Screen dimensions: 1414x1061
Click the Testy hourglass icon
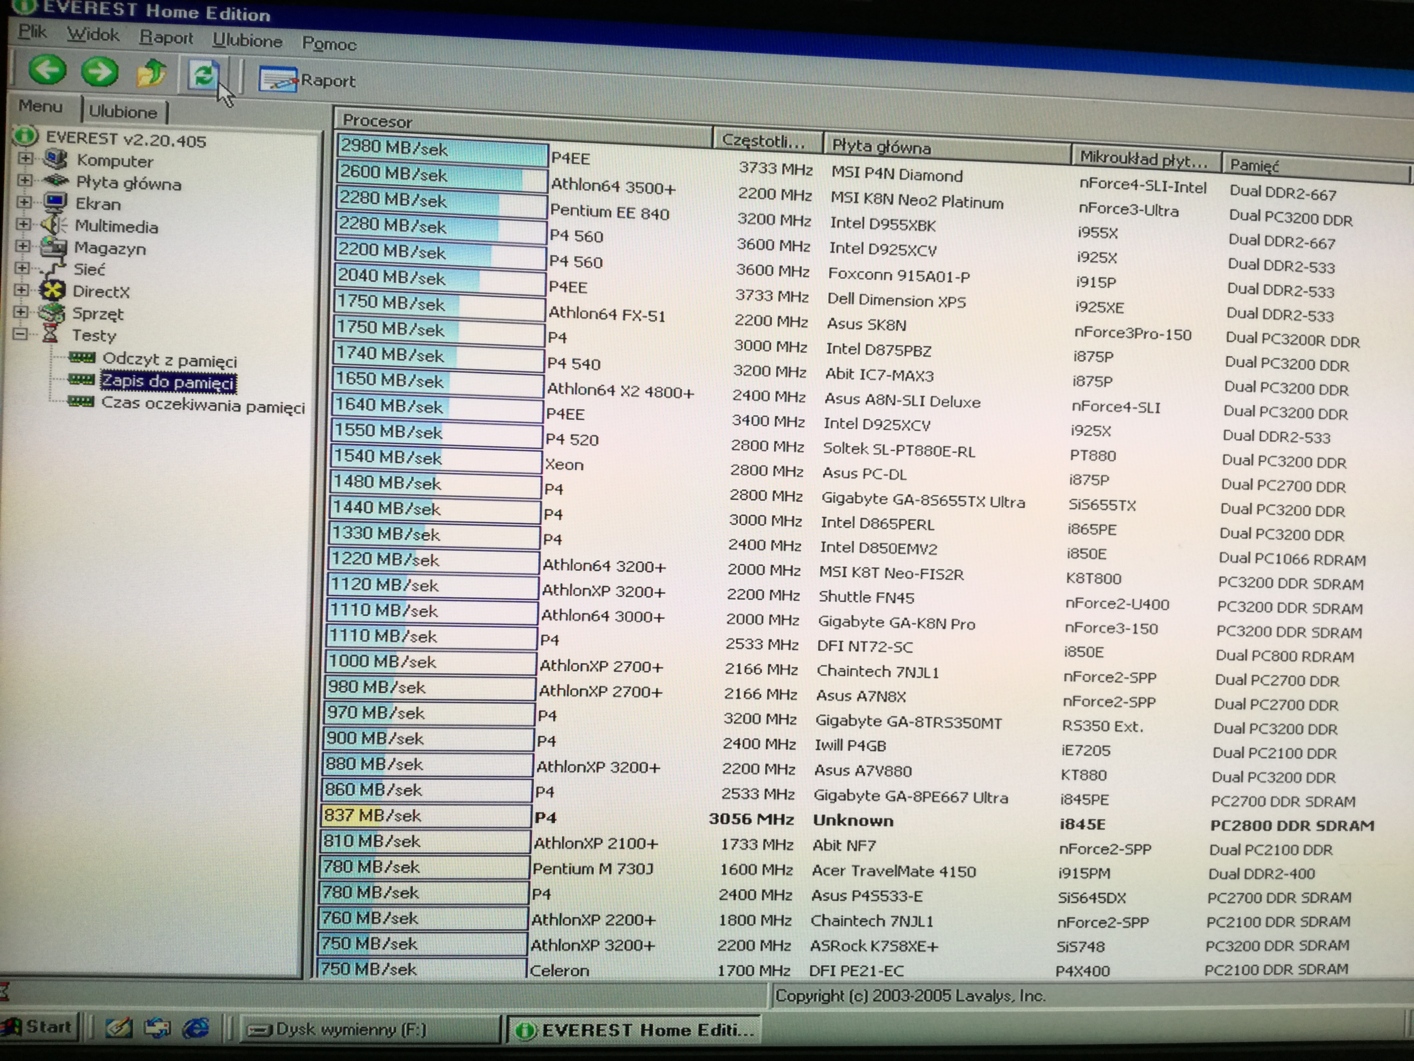pos(50,335)
